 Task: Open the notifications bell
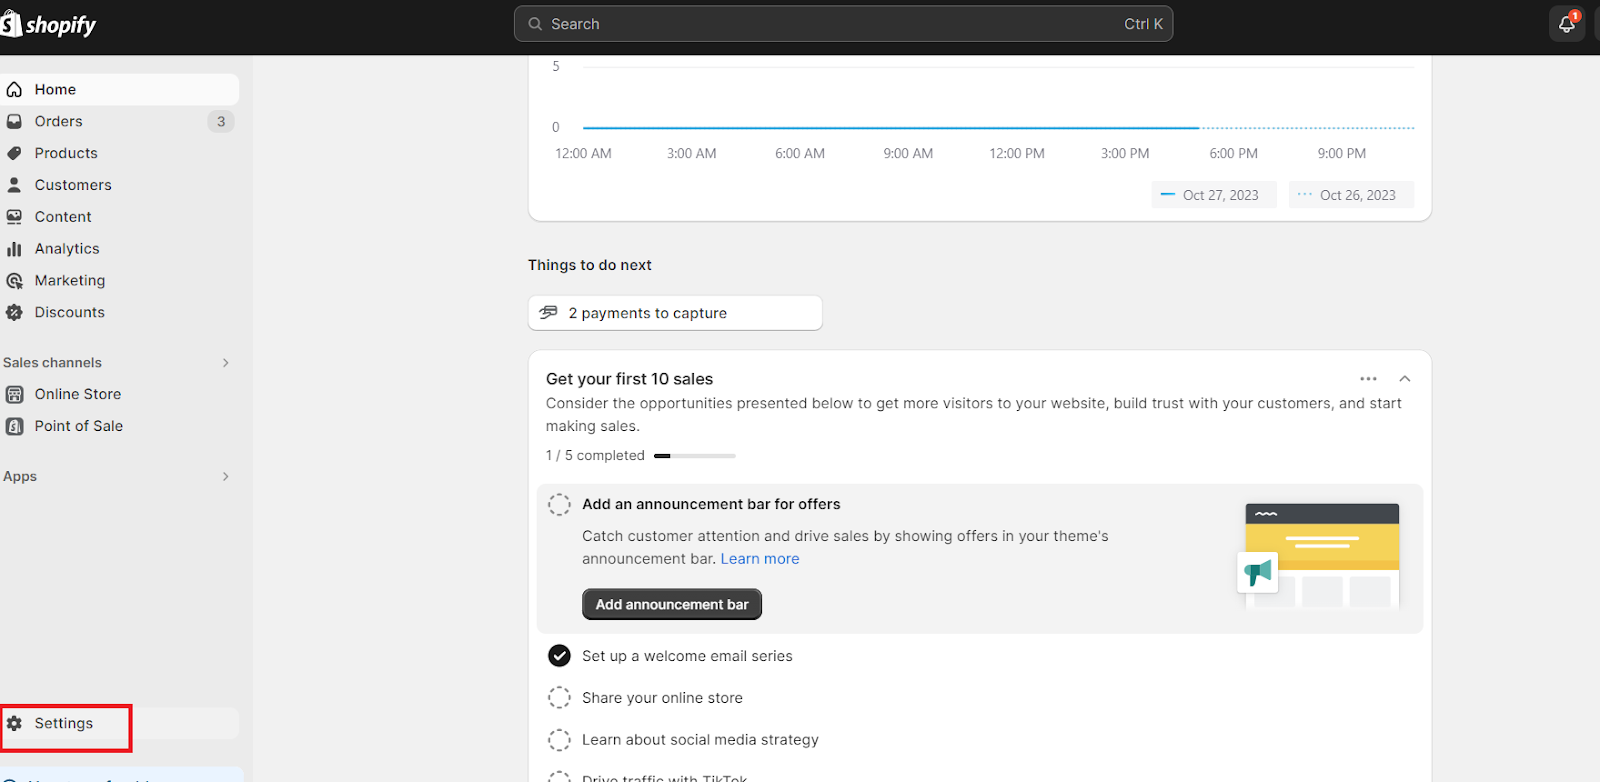click(1566, 24)
